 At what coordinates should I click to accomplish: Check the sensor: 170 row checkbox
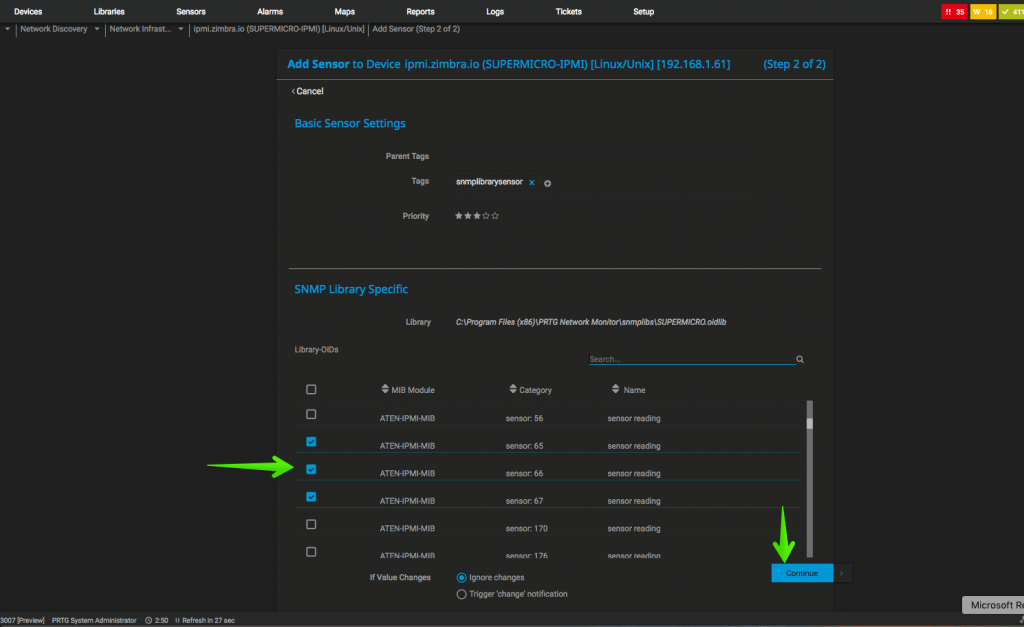pos(311,524)
